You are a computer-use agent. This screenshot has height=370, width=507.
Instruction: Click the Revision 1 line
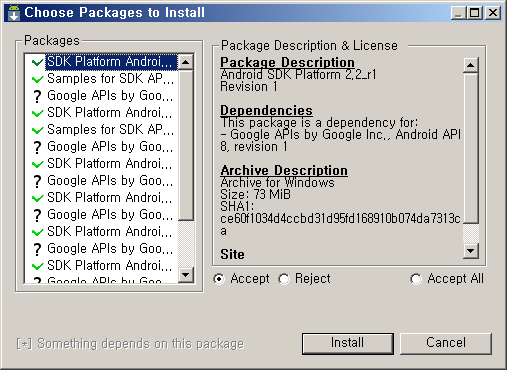(249, 87)
